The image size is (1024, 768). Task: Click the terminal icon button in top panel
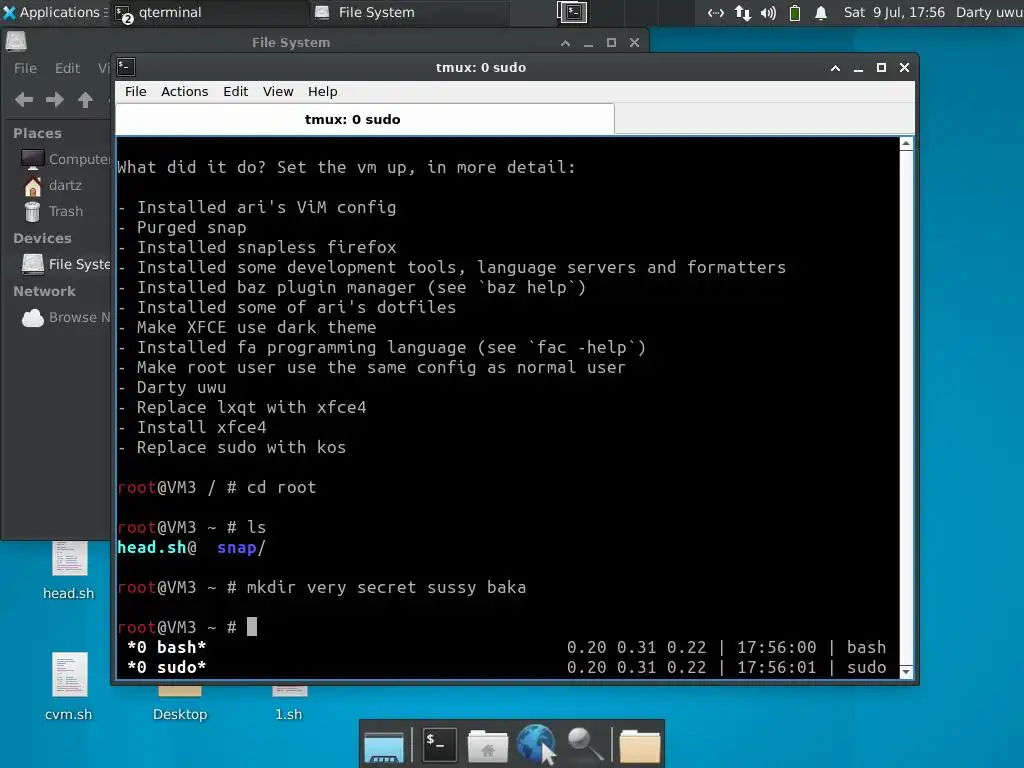(572, 12)
